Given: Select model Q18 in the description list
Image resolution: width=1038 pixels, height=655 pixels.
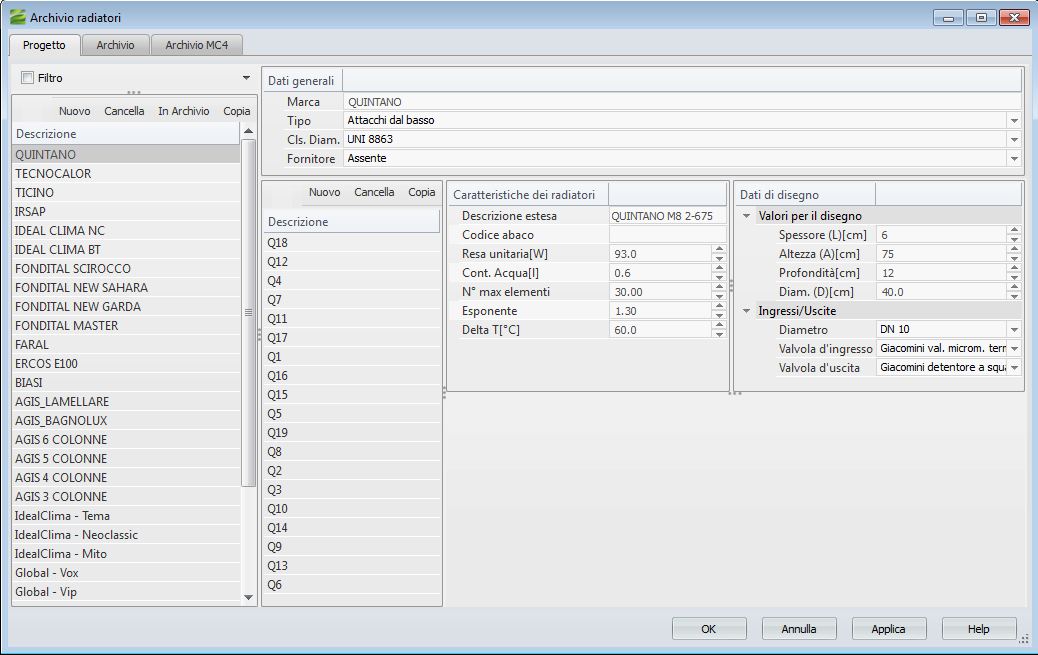Looking at the screenshot, I should pos(277,243).
